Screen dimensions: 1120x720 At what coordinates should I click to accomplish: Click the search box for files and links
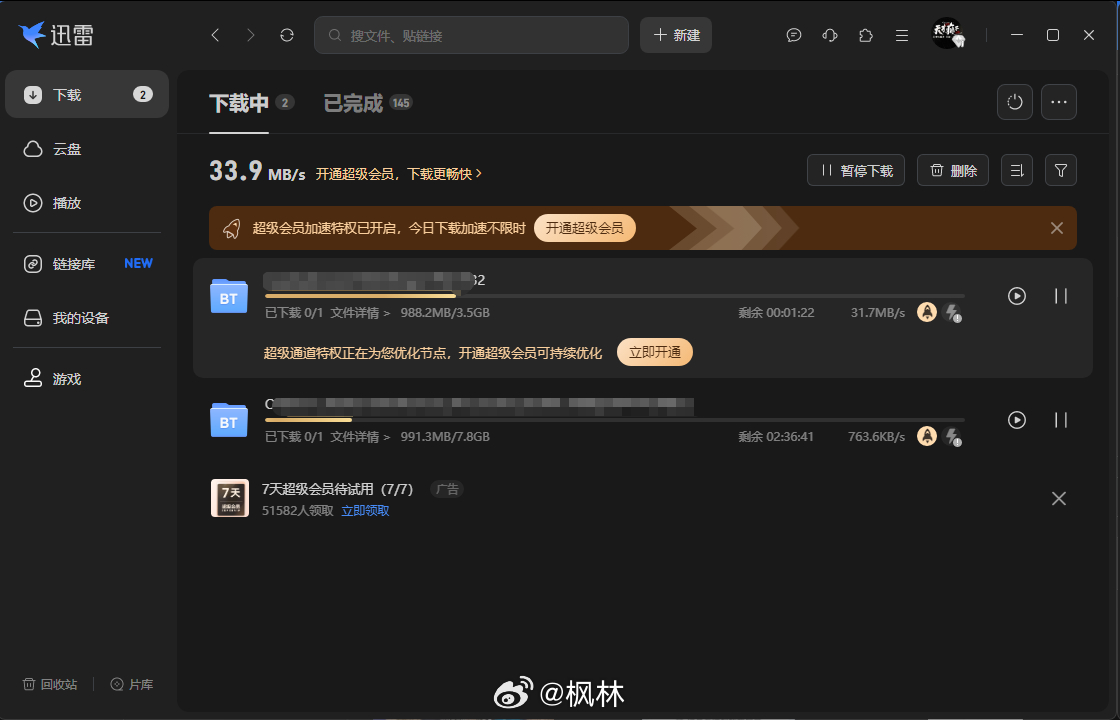(471, 35)
